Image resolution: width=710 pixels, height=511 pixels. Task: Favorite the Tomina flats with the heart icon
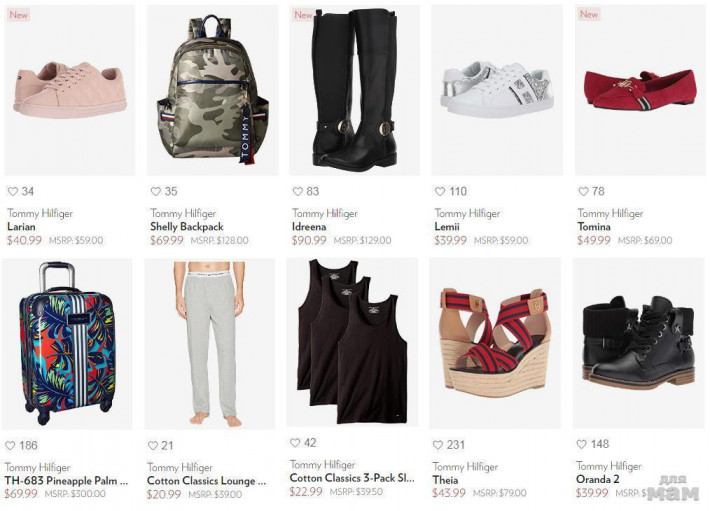tap(583, 191)
